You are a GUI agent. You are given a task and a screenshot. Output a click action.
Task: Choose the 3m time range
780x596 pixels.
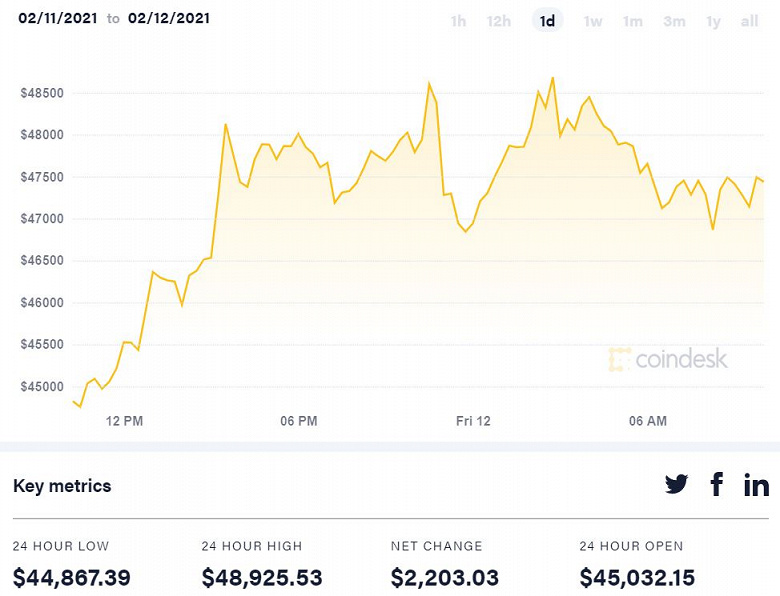click(x=674, y=21)
